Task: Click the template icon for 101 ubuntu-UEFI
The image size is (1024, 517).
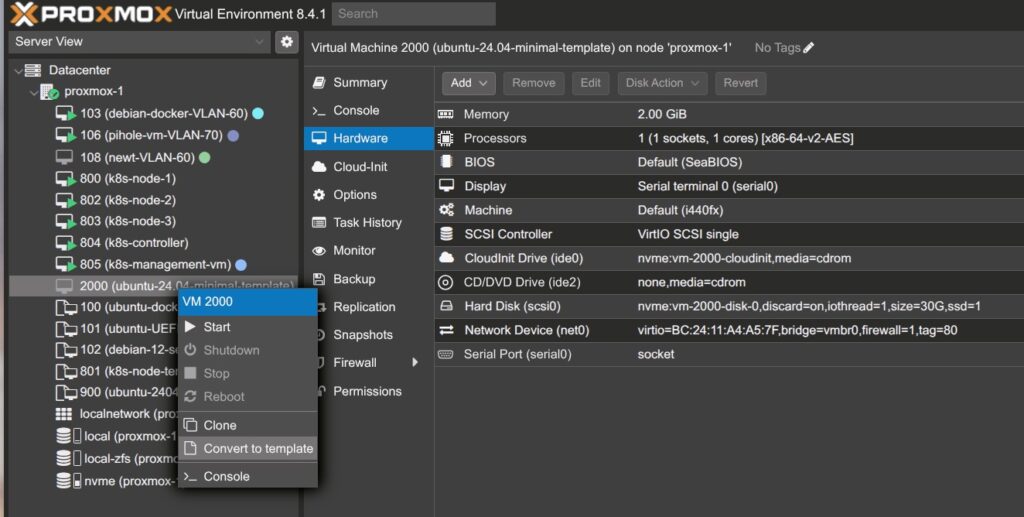Action: coord(66,328)
